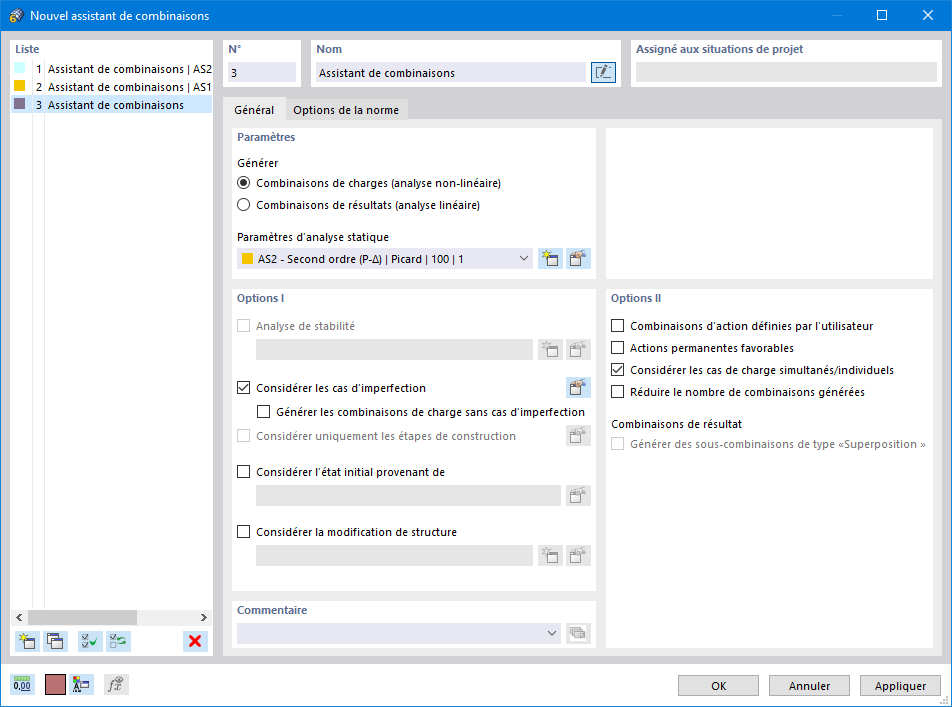
Task: Delete the combination wizard with the red X
Action: tap(194, 641)
